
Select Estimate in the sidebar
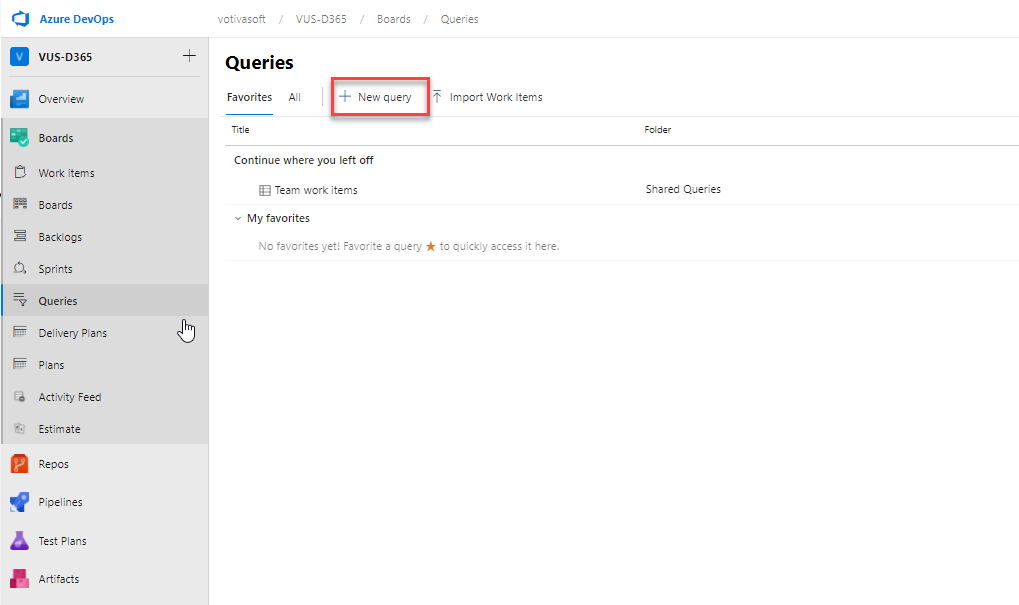coord(59,429)
